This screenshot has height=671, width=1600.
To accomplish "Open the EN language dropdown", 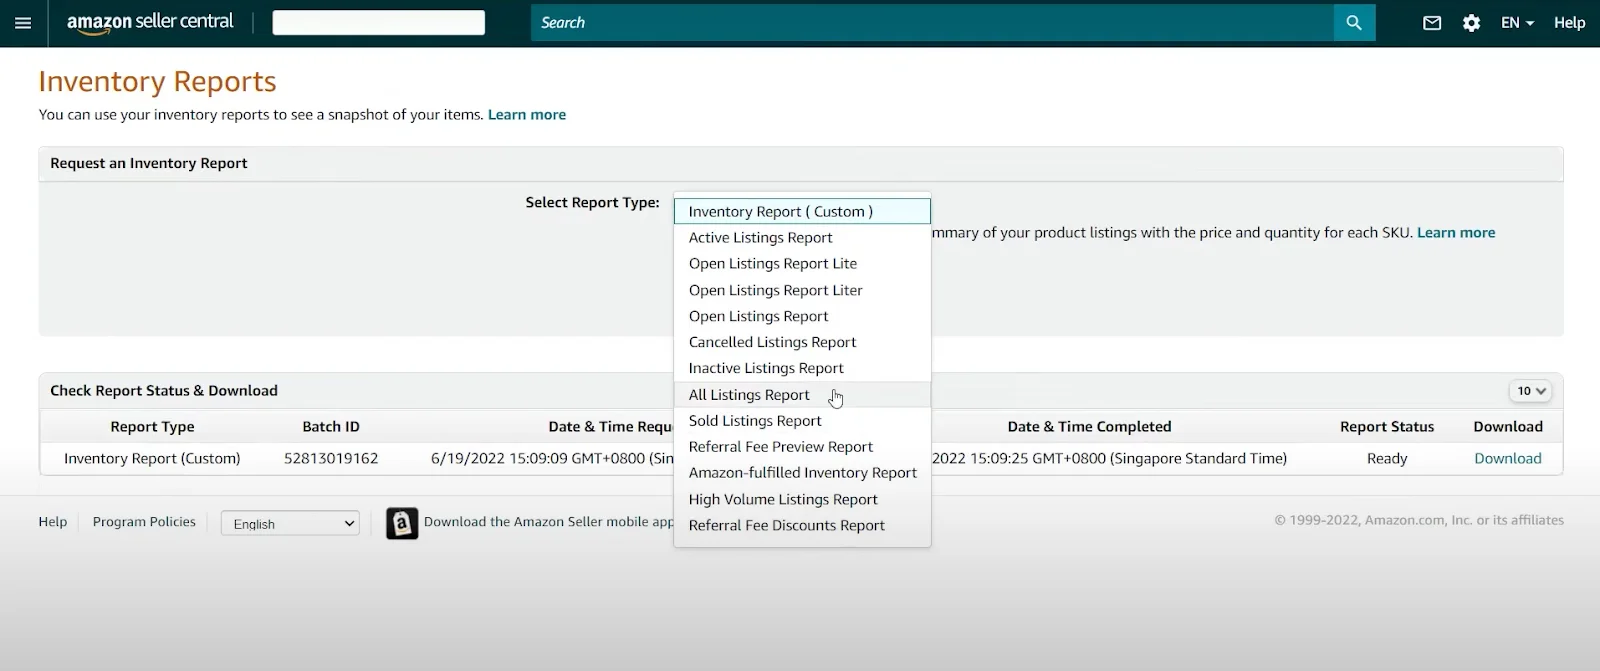I will [1517, 23].
